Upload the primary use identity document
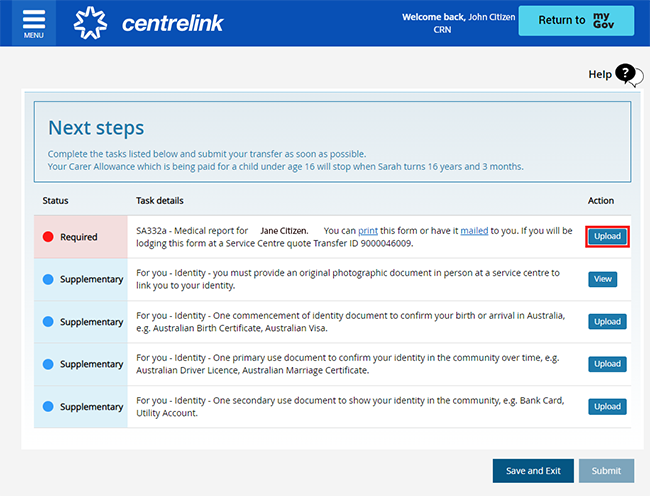Viewport: 650px width, 496px height. click(607, 364)
